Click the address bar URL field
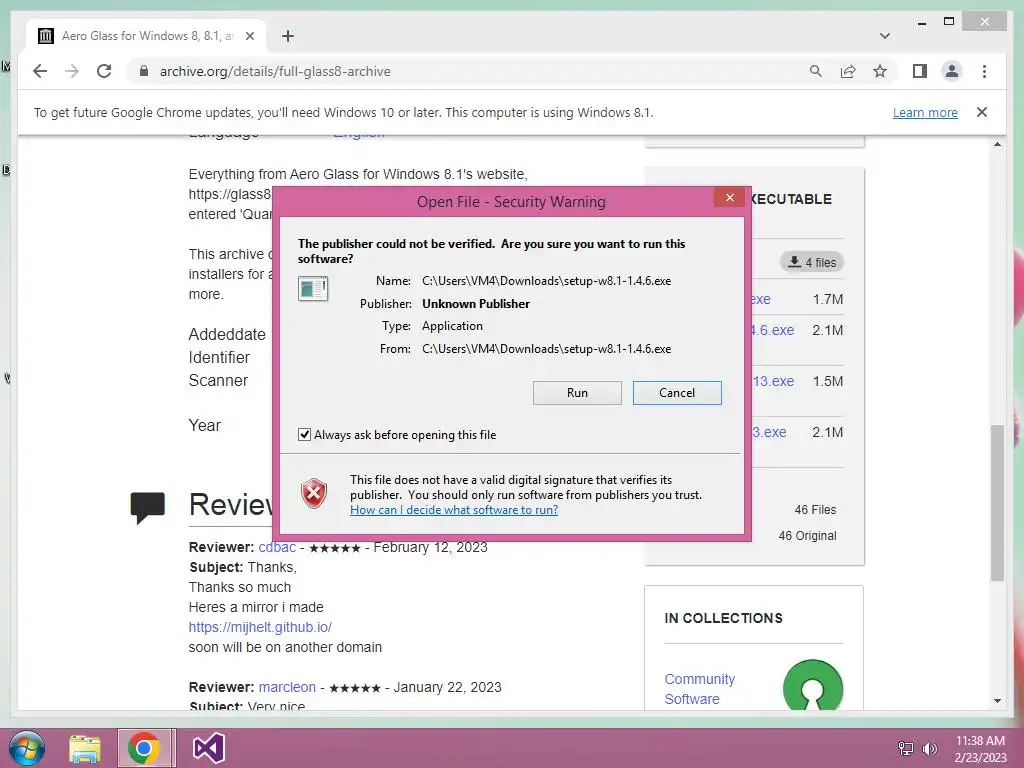 pyautogui.click(x=470, y=71)
